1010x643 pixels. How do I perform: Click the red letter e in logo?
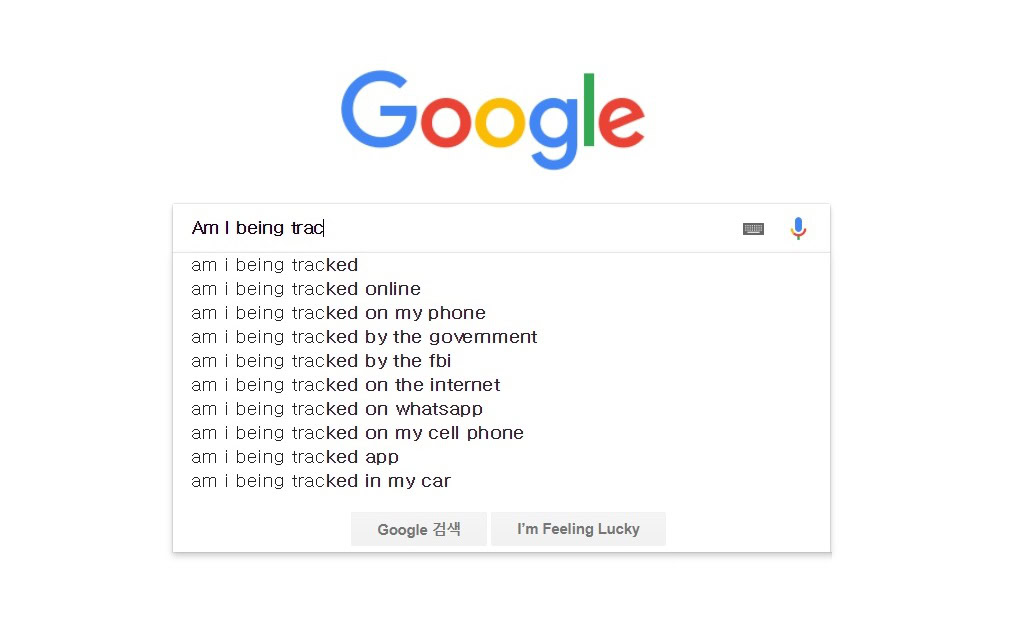pos(622,123)
